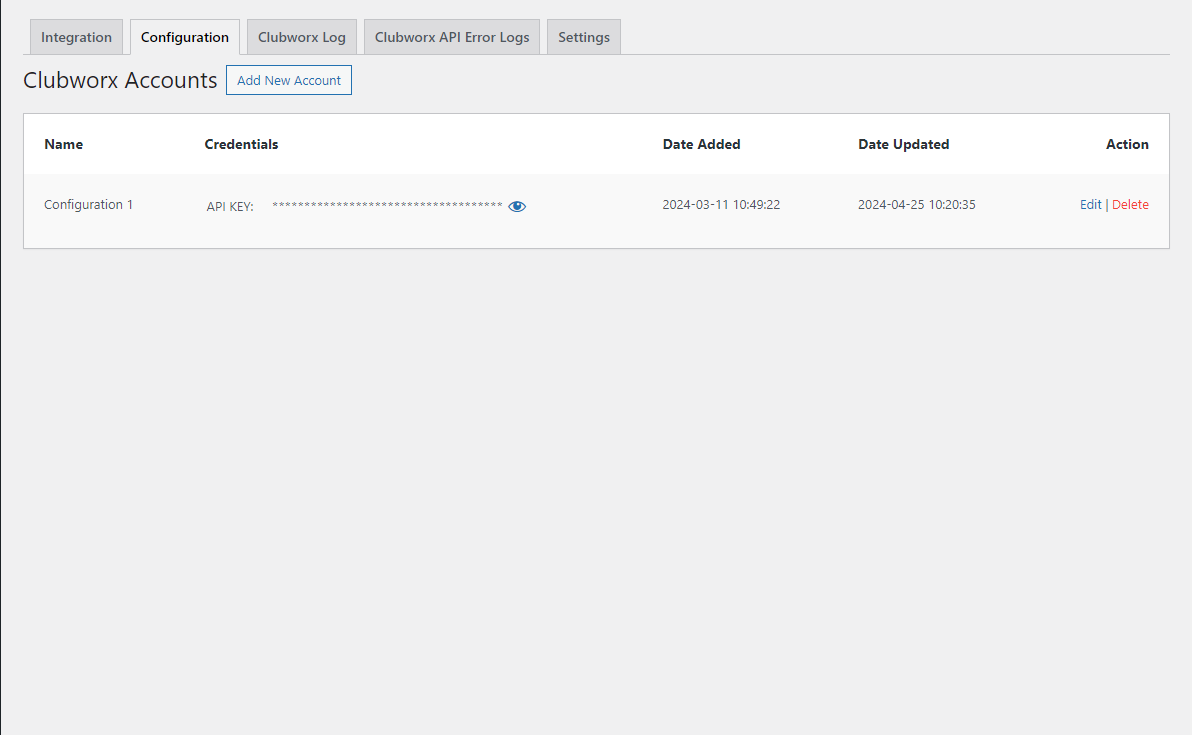This screenshot has width=1192, height=735.
Task: Click the masked API key asterisks
Action: click(x=387, y=205)
